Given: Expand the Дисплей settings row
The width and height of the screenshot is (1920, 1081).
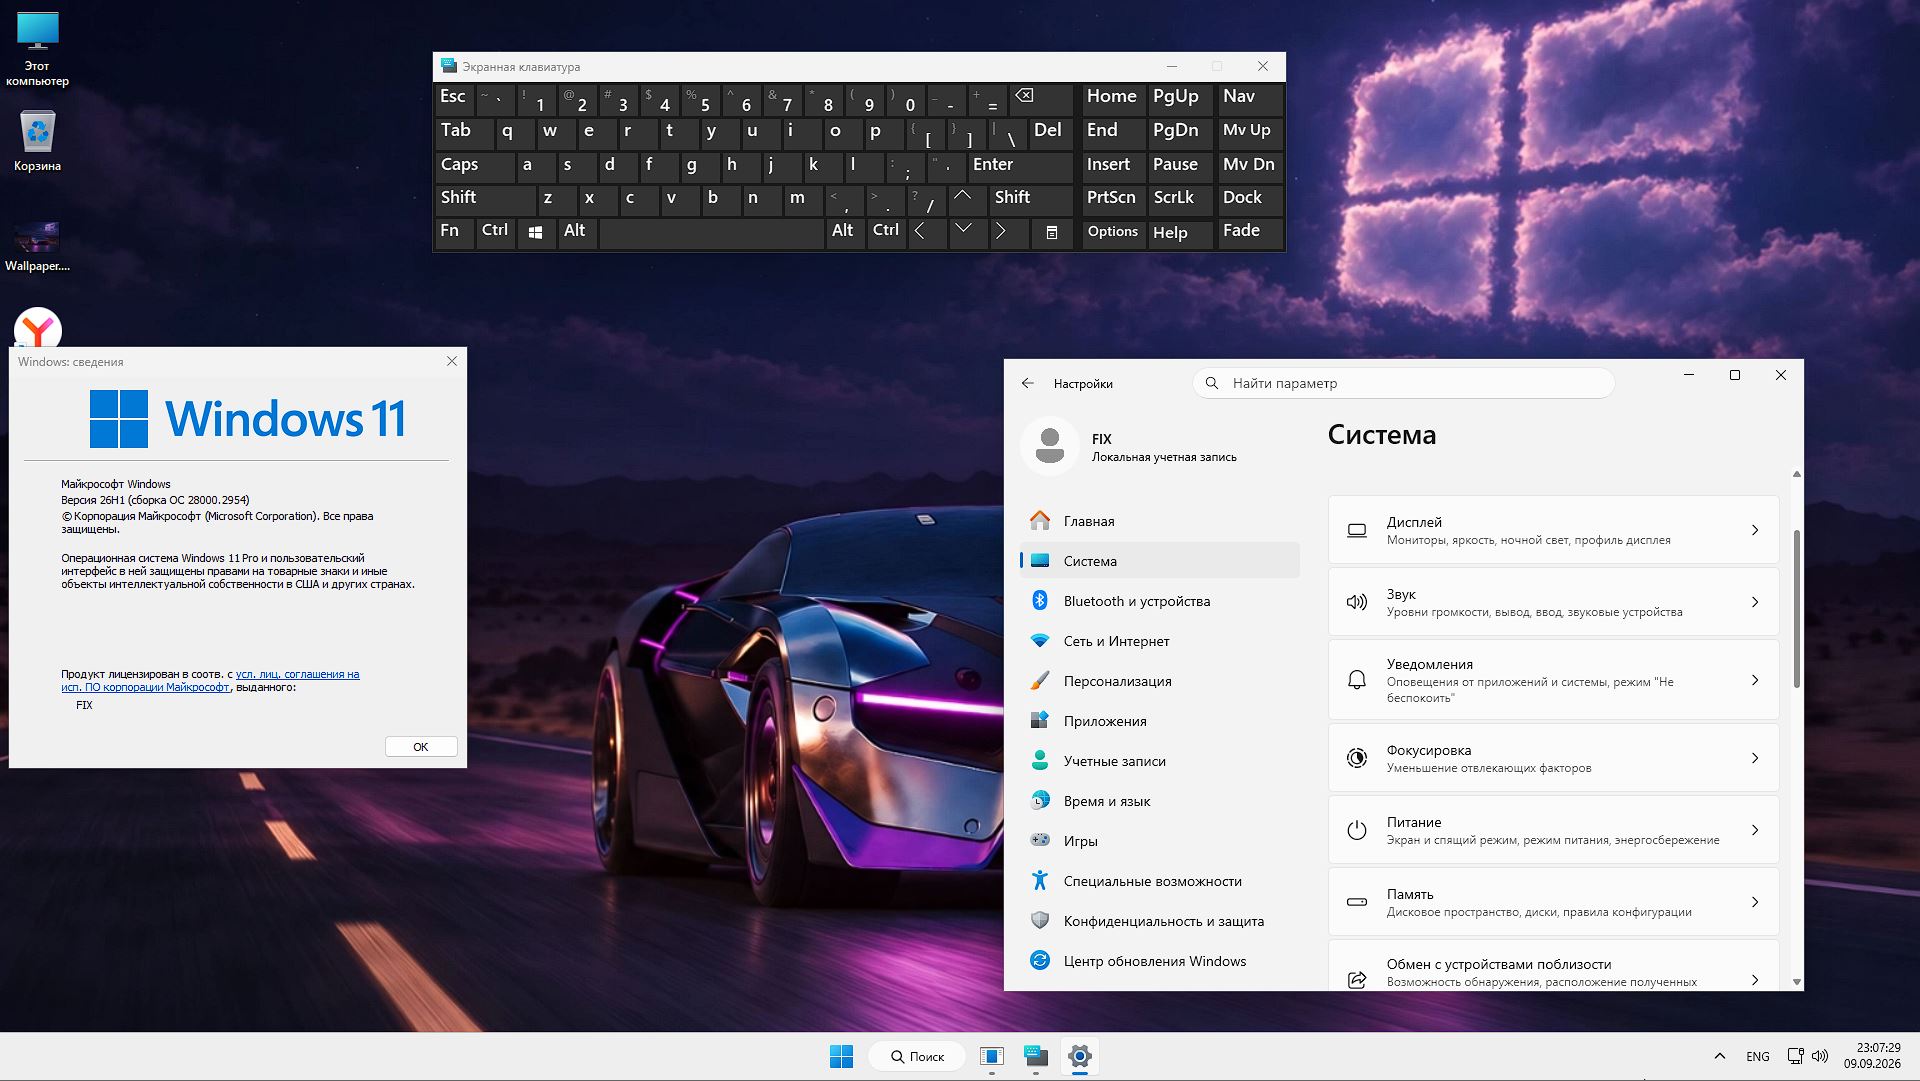Looking at the screenshot, I should tap(1553, 530).
